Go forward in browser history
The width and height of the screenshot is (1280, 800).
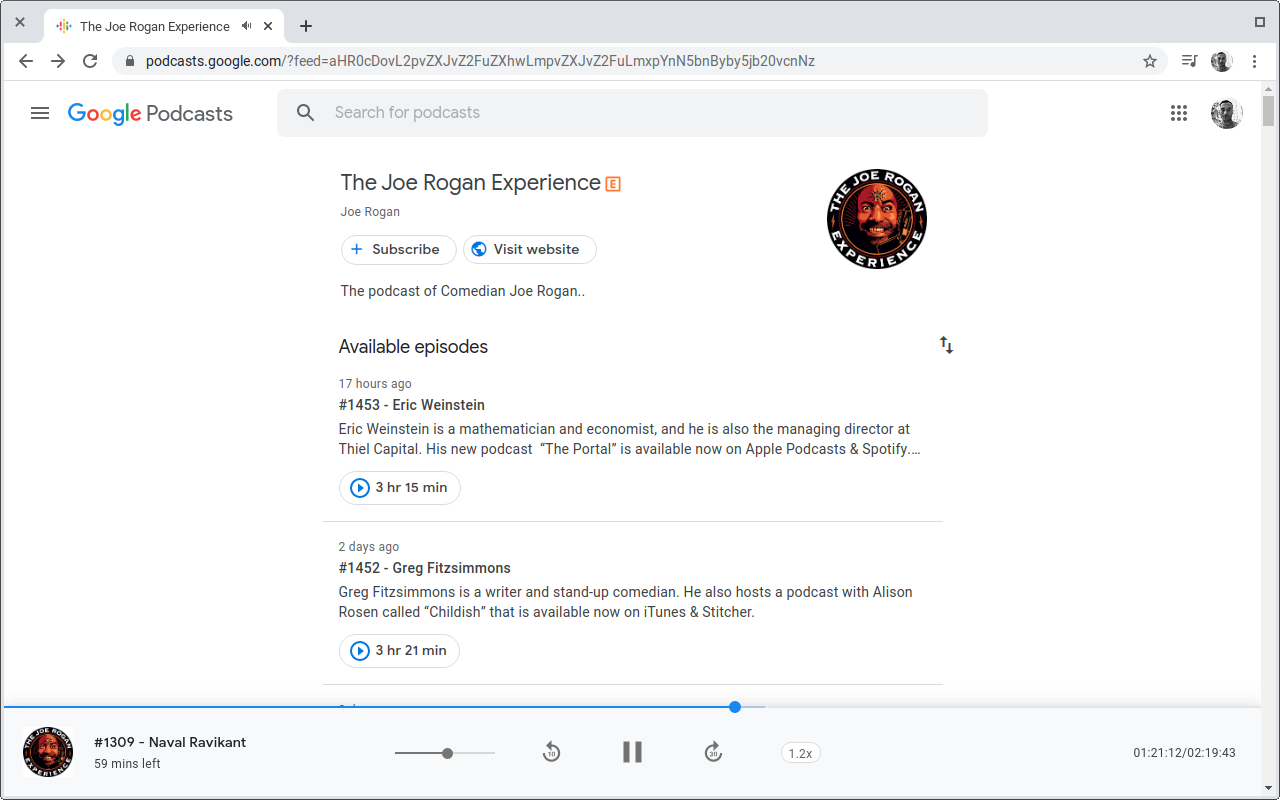58,61
